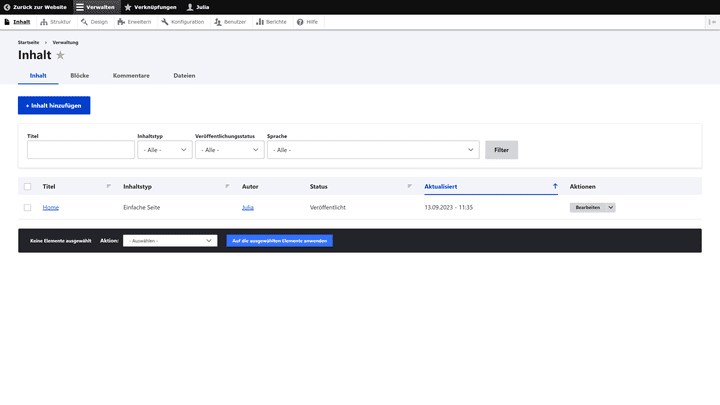Click the Inhalt hinzufügen button
Screen dimensions: 720x405
pos(54,105)
